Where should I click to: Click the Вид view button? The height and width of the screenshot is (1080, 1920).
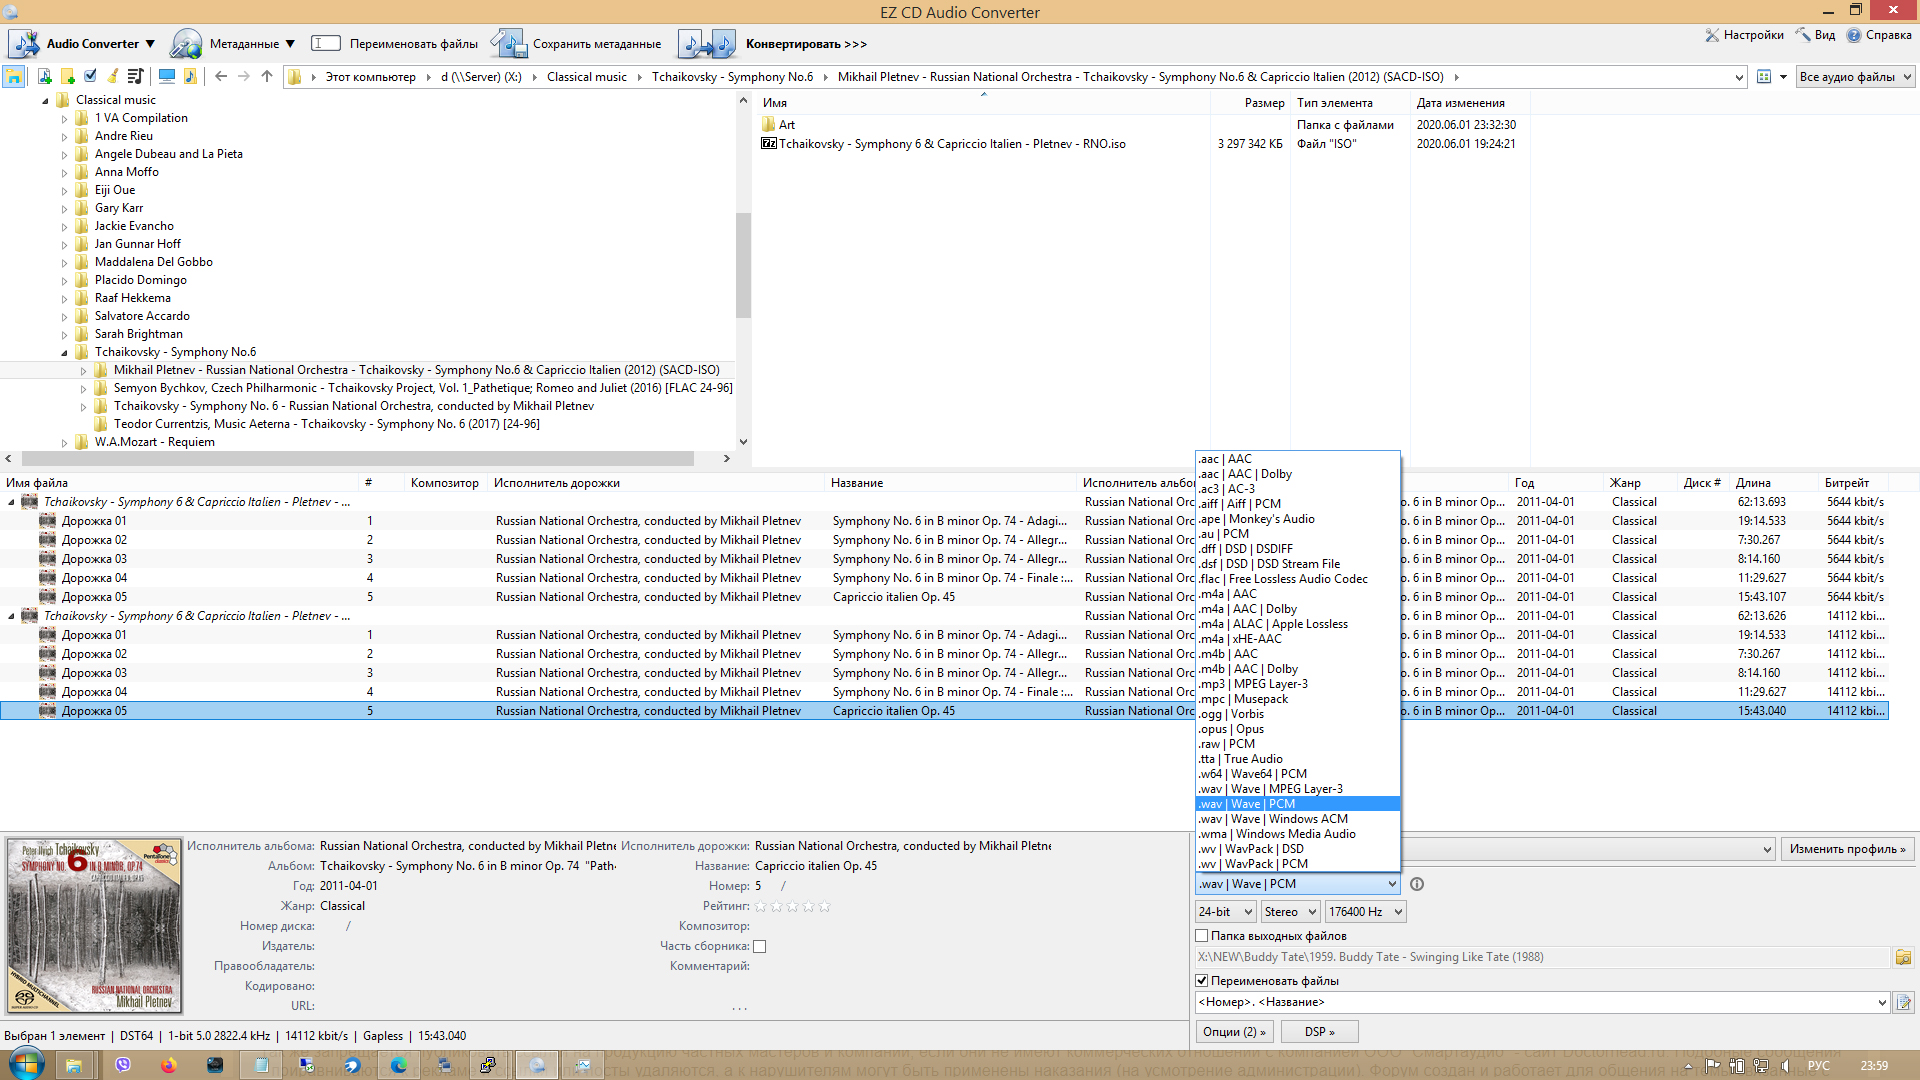(1816, 35)
